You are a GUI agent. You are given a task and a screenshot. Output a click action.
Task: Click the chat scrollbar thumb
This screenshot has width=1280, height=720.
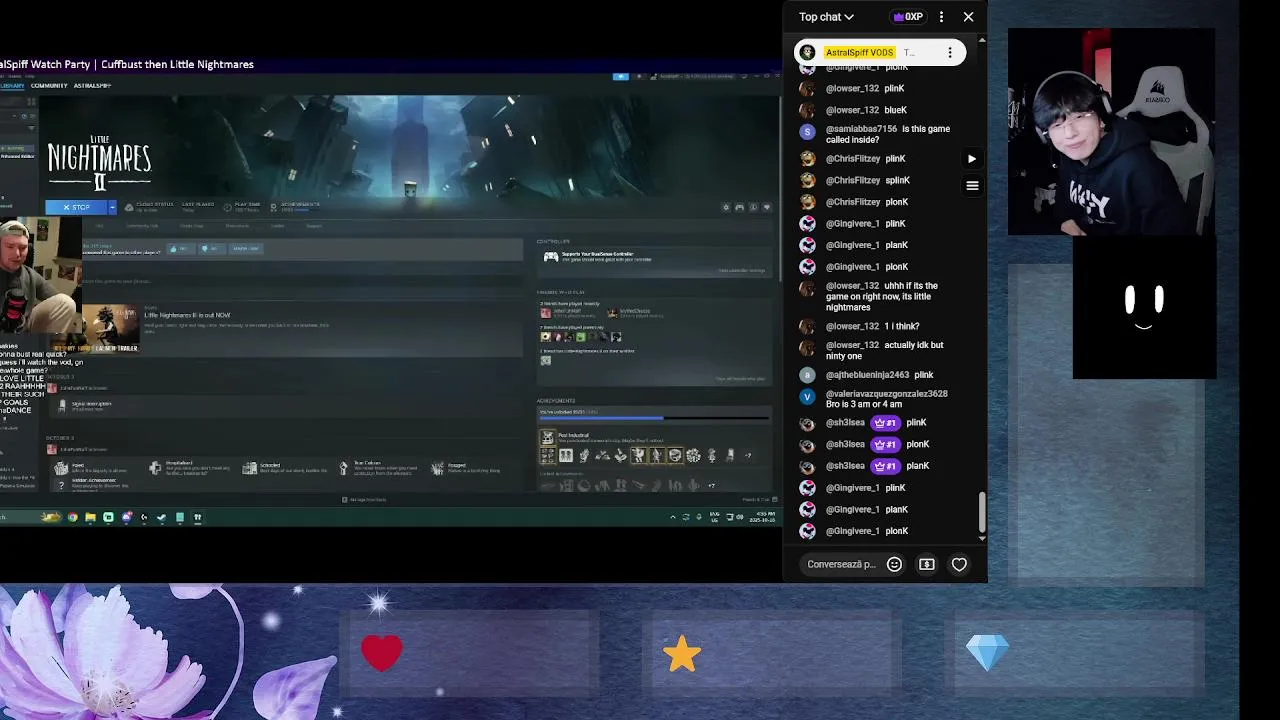982,512
